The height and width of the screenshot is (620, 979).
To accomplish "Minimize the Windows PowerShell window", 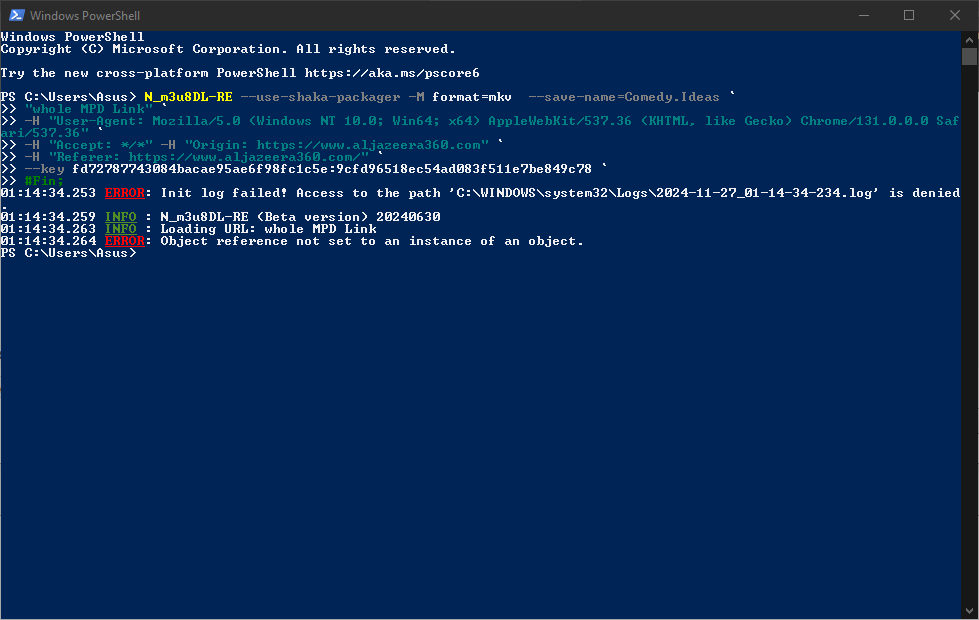I will pos(864,15).
